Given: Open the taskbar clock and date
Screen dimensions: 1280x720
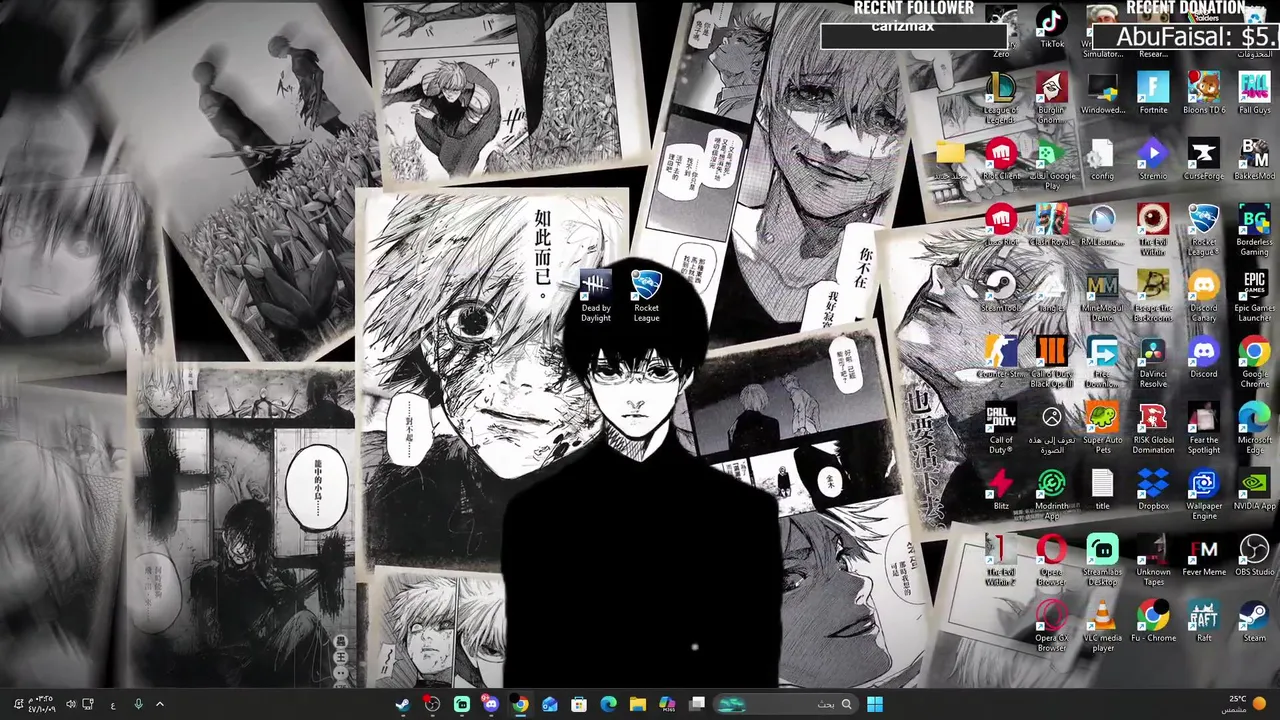Looking at the screenshot, I should (41, 704).
